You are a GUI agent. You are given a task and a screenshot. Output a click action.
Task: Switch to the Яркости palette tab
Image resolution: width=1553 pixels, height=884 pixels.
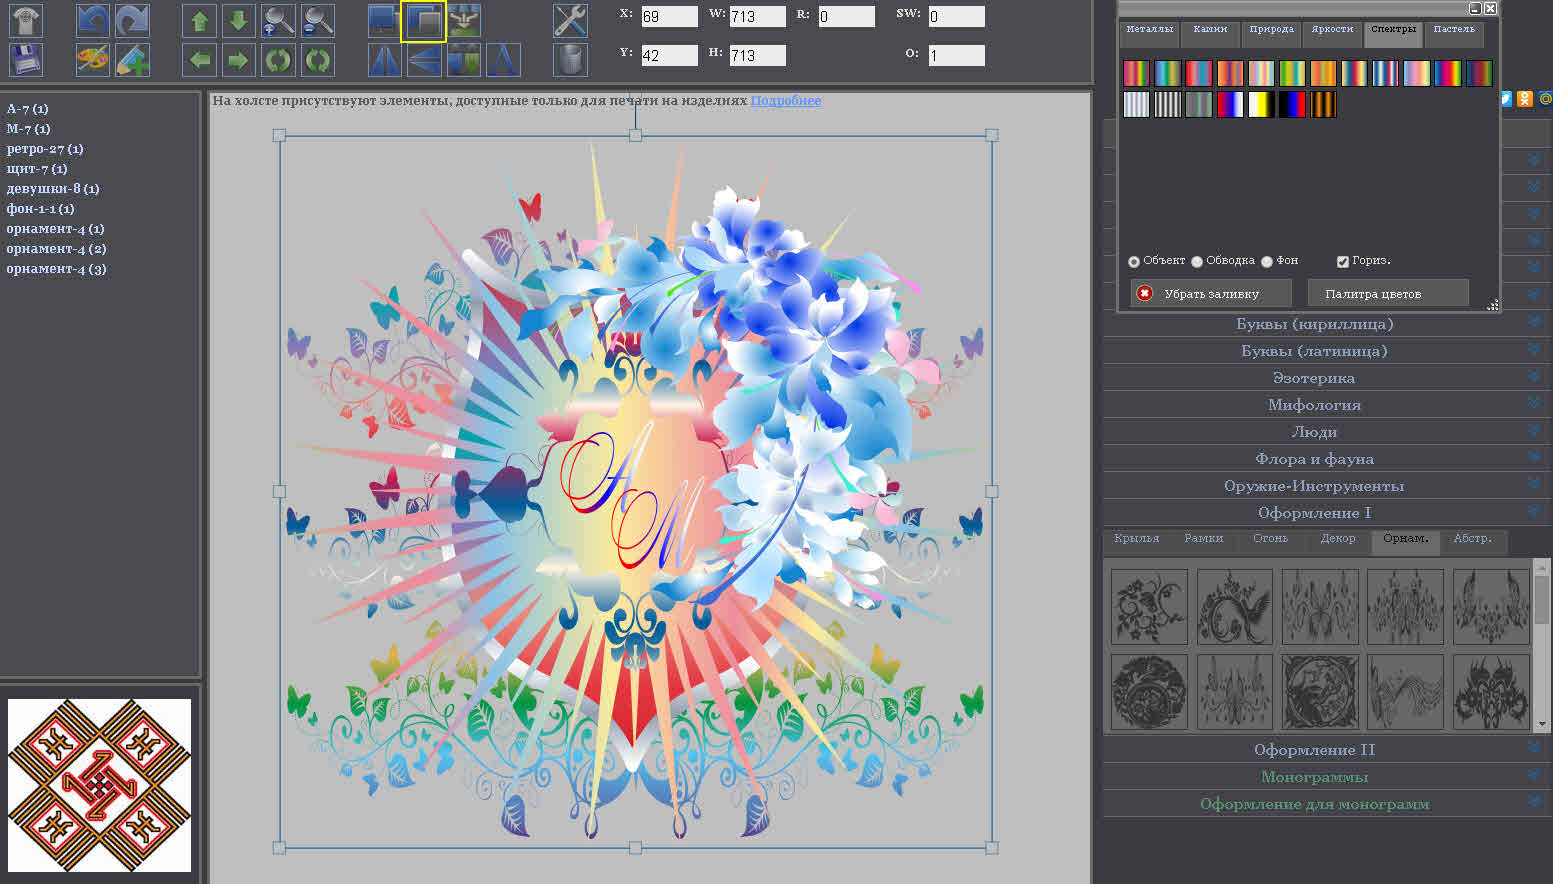point(1332,33)
